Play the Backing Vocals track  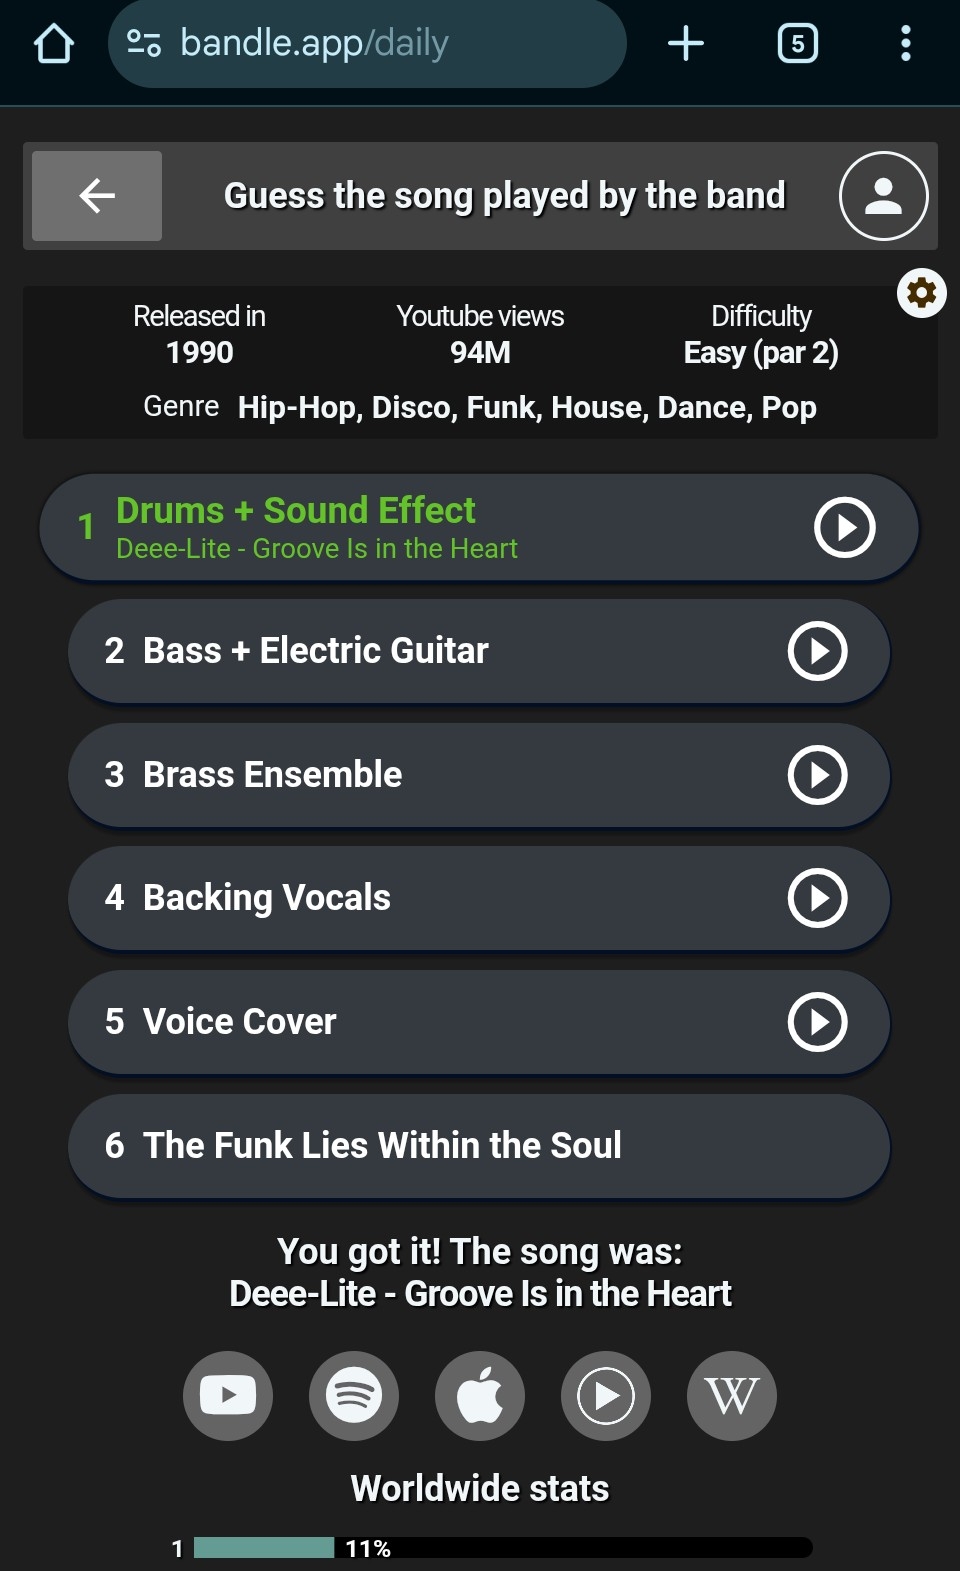(817, 898)
